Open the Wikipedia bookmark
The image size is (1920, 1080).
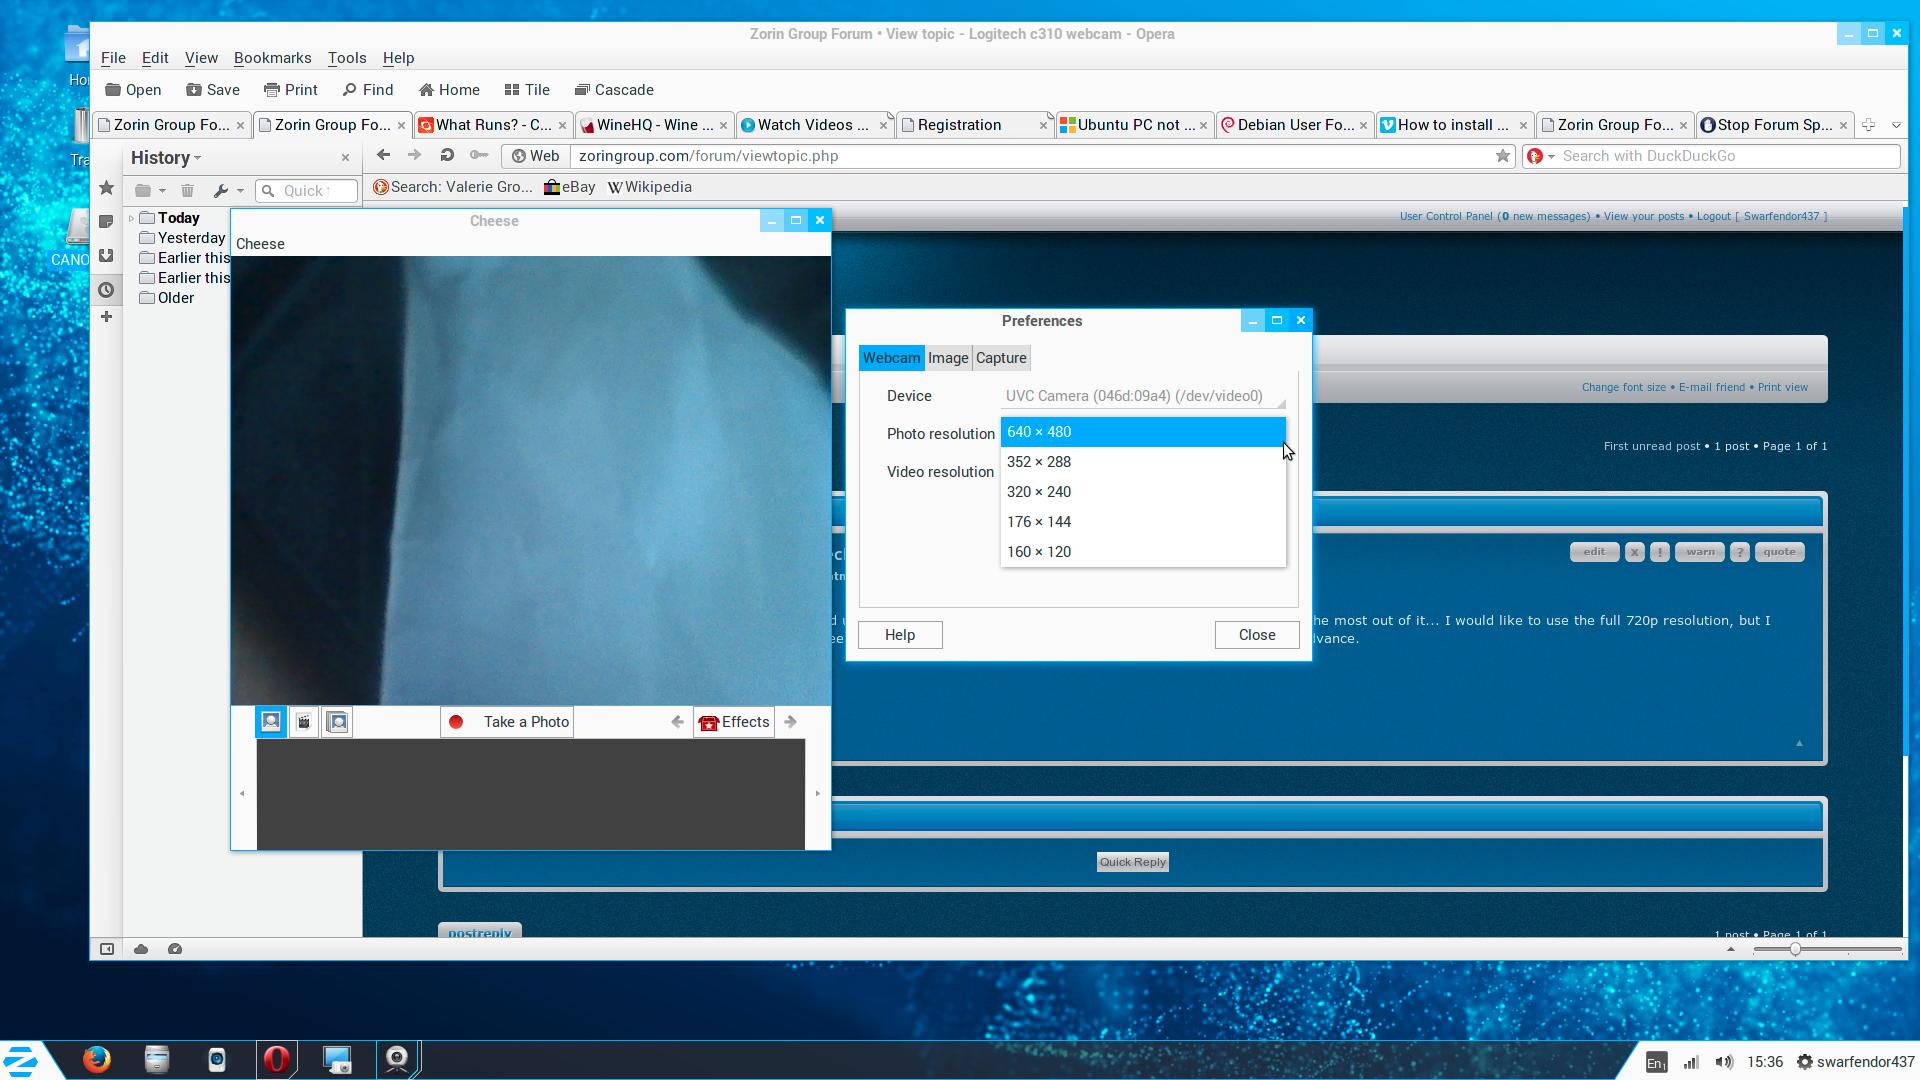[650, 187]
